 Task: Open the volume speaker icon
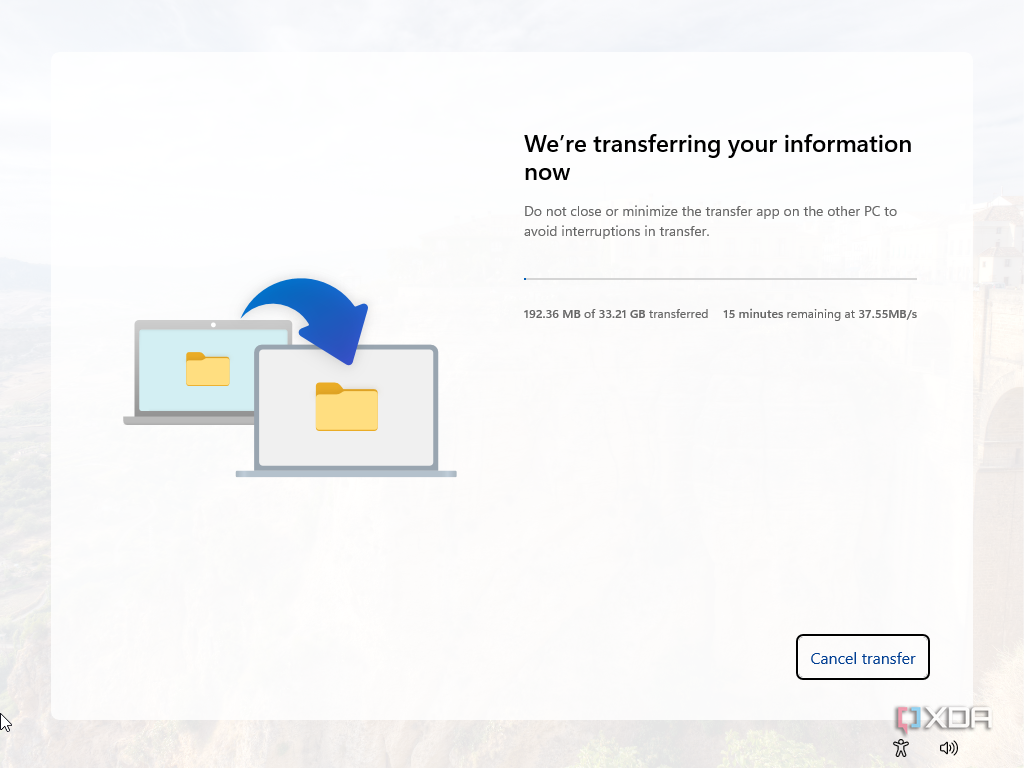pyautogui.click(x=948, y=748)
